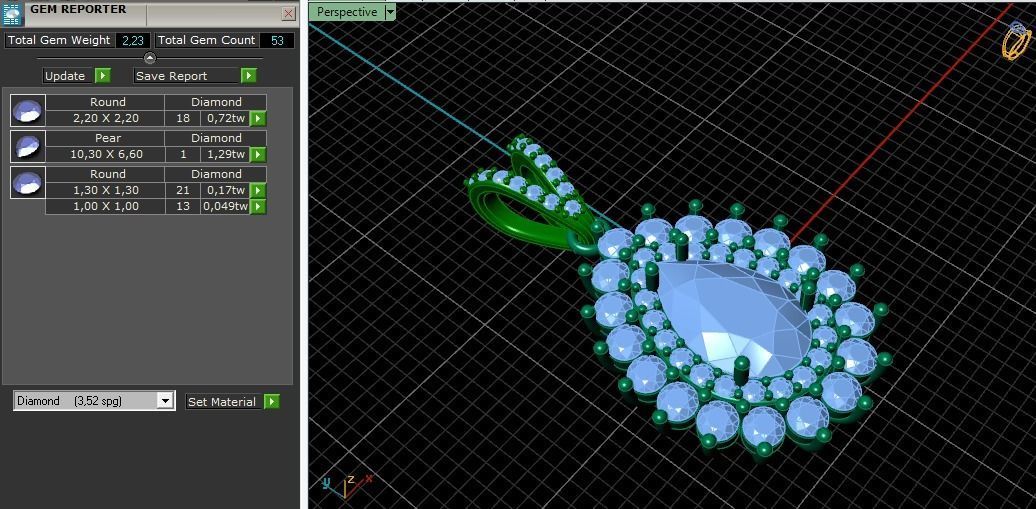Click the 2,20 X 2,20 size cell
The width and height of the screenshot is (1036, 509).
(105, 118)
